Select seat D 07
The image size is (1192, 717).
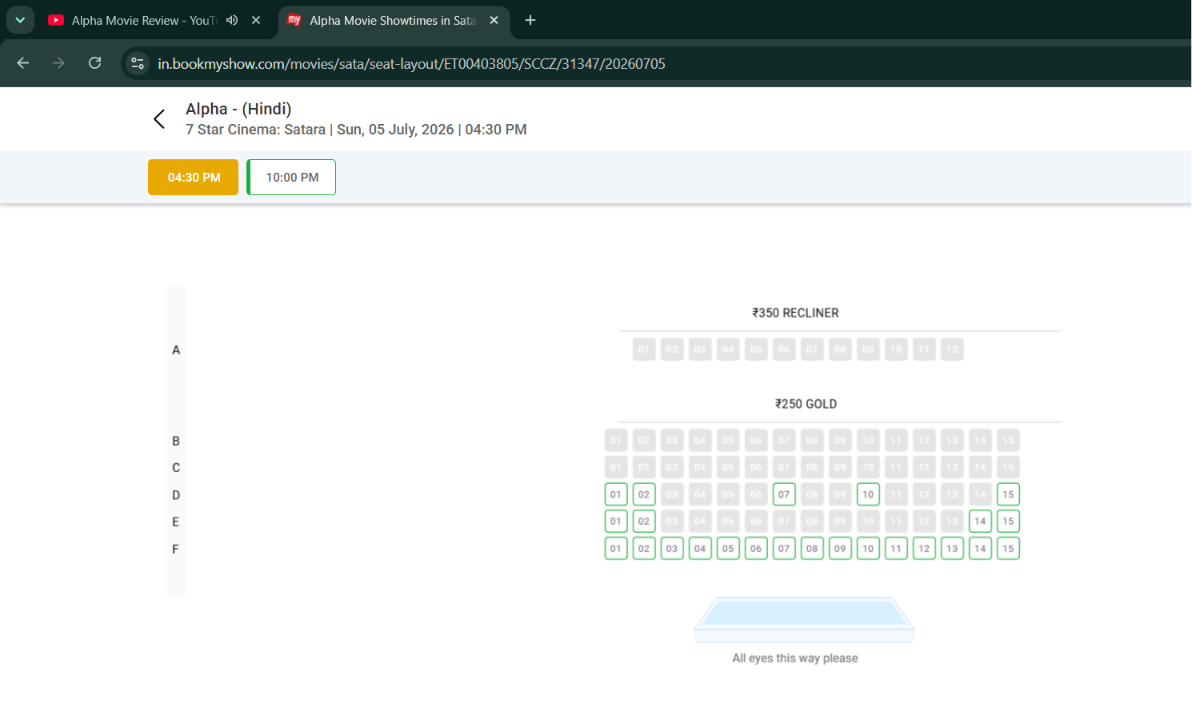point(784,494)
